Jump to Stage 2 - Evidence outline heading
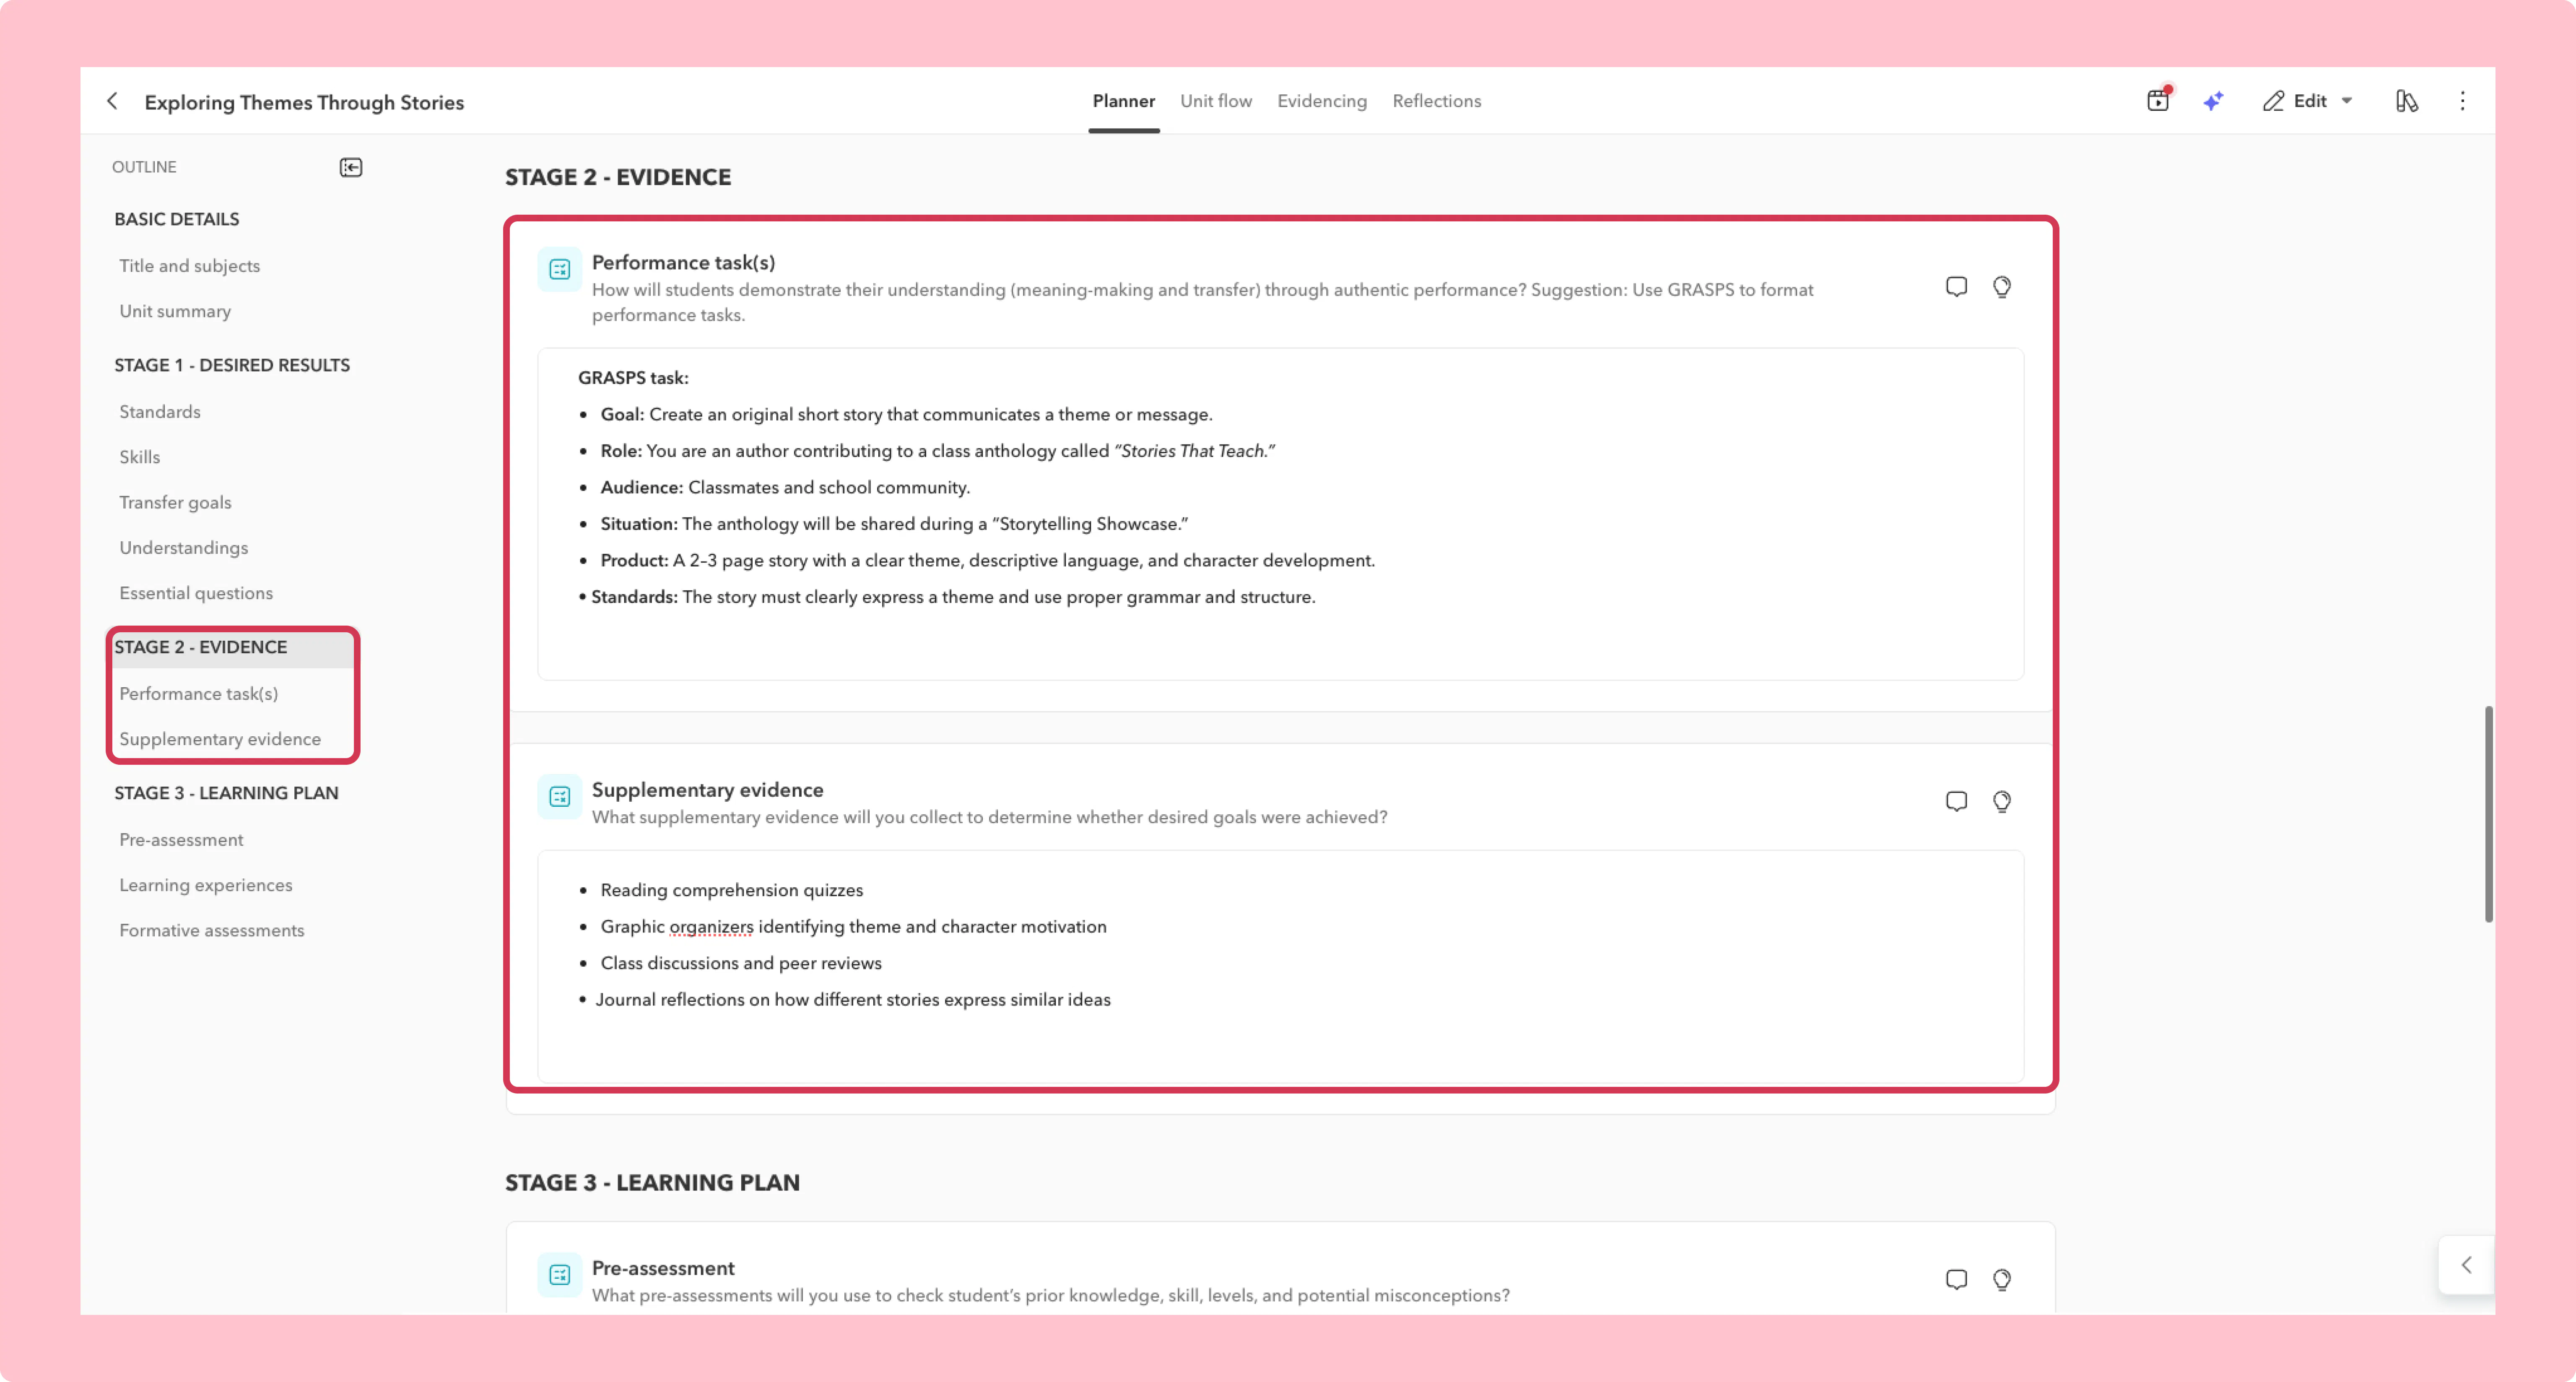Image resolution: width=2576 pixels, height=1382 pixels. pyautogui.click(x=201, y=647)
